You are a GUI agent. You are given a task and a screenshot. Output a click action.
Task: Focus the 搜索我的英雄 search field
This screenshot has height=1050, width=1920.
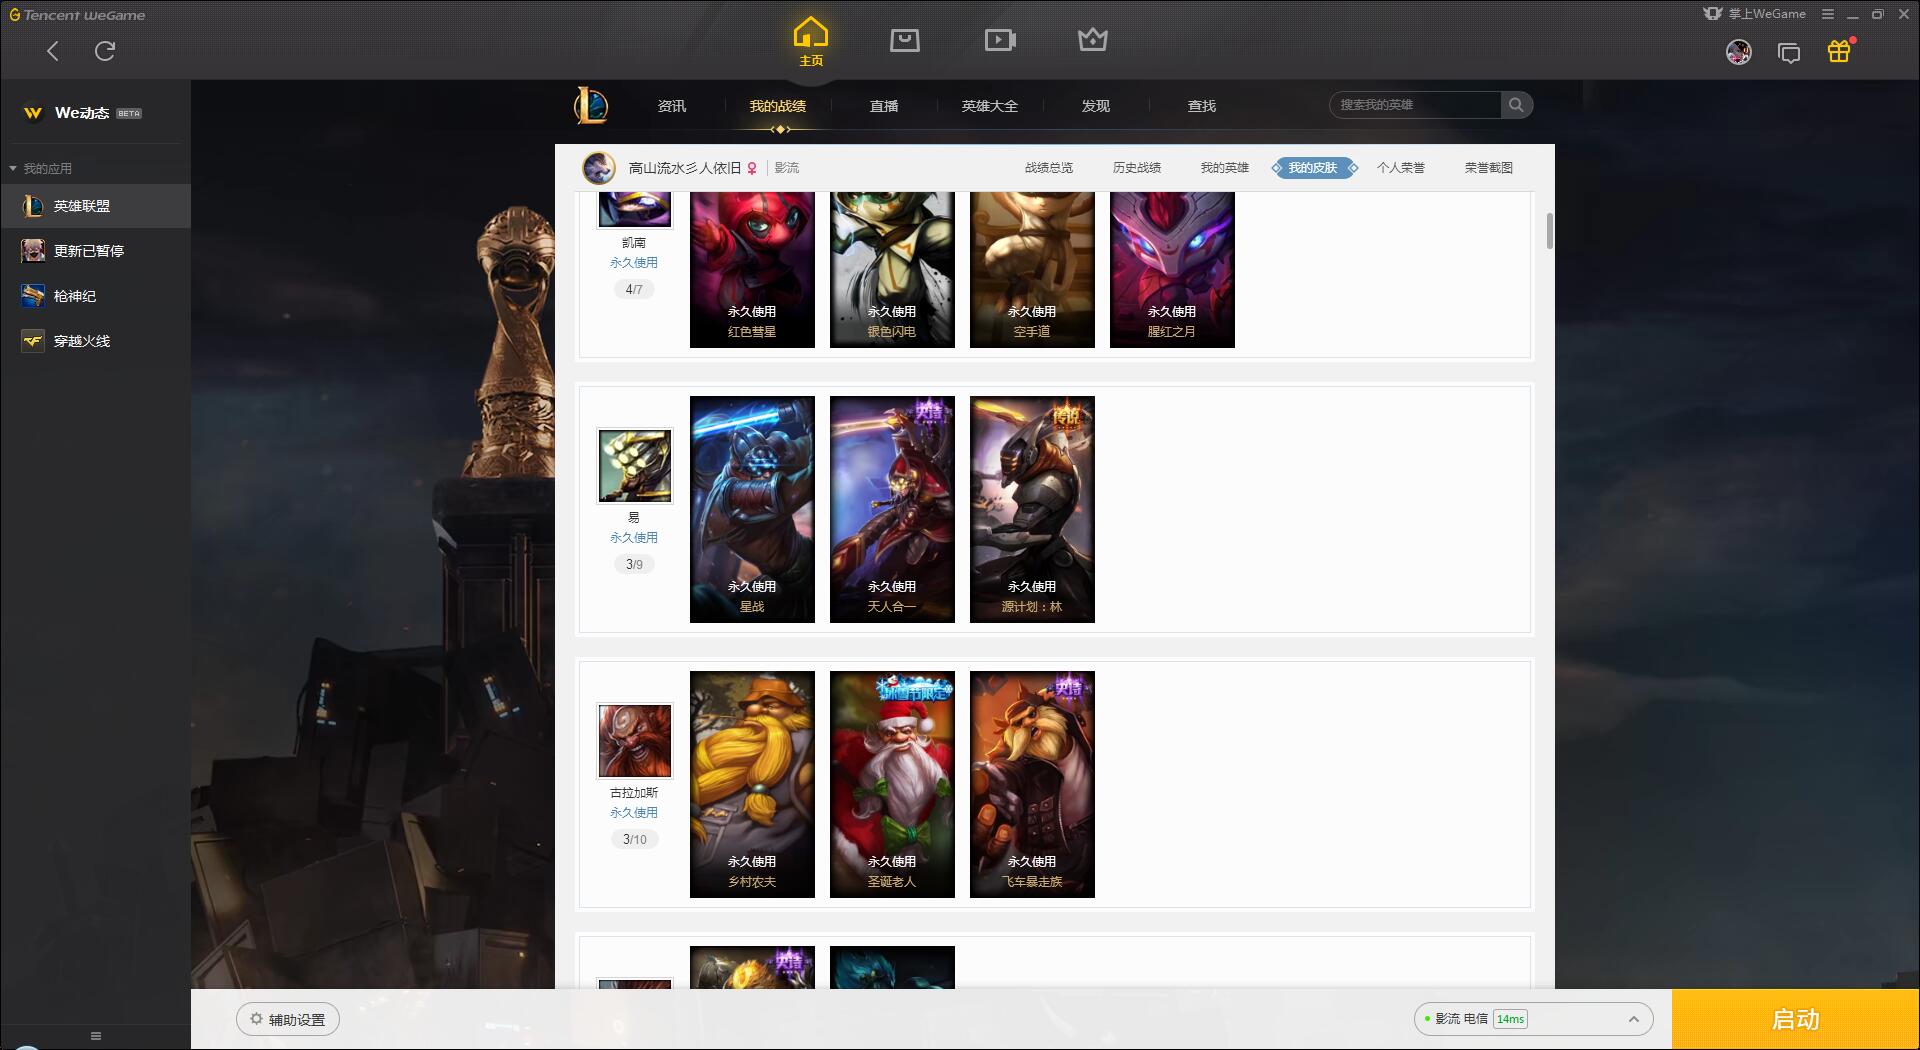click(1415, 105)
